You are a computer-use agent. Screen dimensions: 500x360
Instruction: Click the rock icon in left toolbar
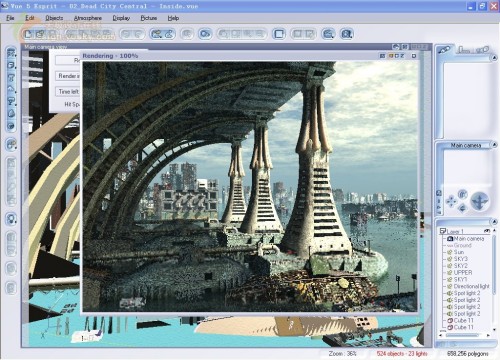11,114
